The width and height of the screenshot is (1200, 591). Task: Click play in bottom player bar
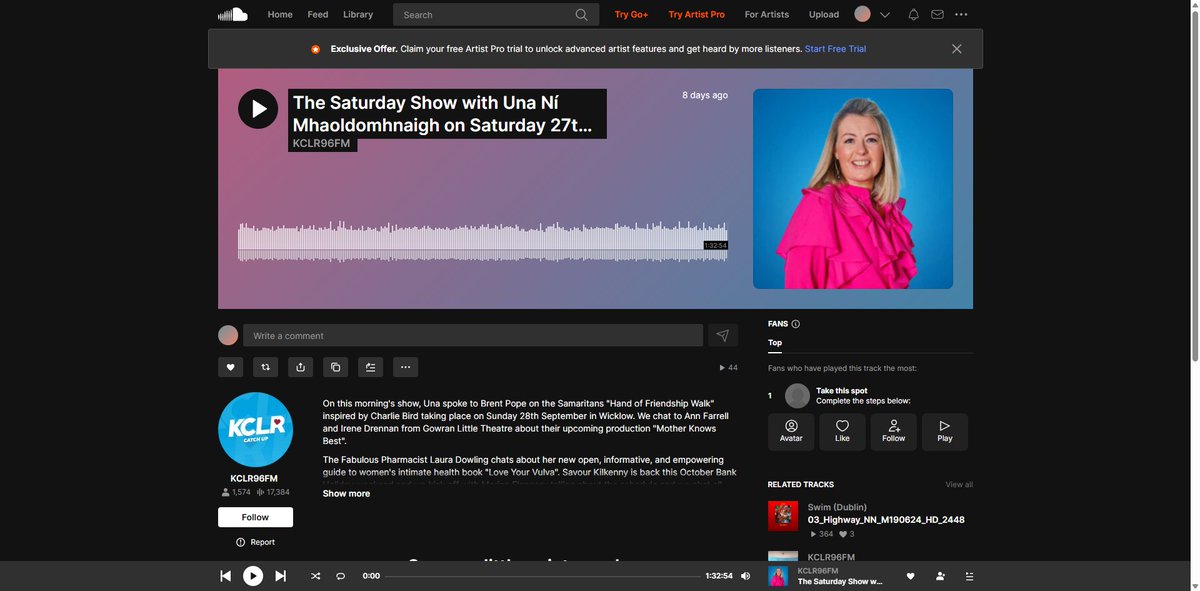[253, 576]
